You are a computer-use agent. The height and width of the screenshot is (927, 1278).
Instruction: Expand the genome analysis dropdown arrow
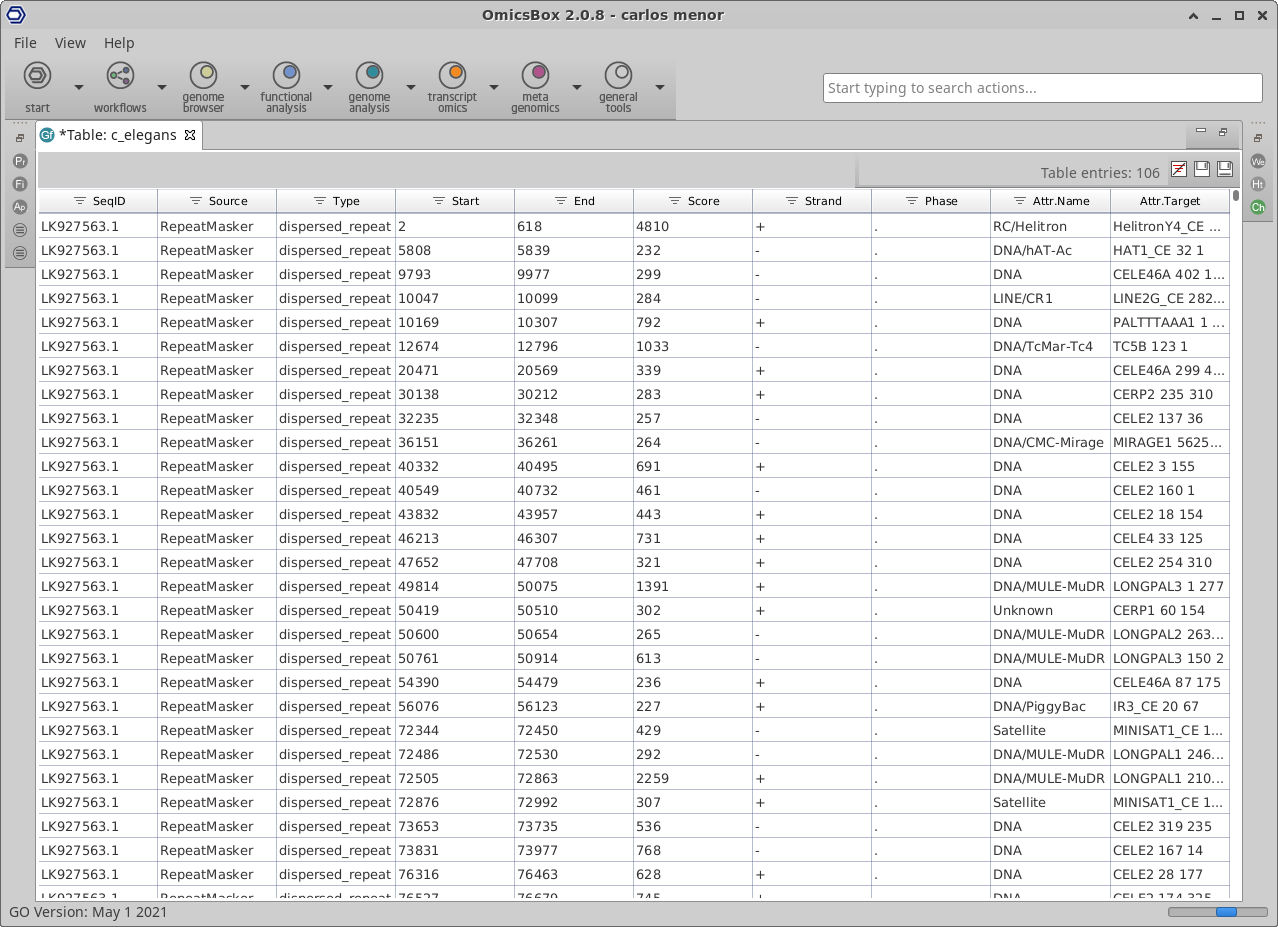click(x=410, y=88)
